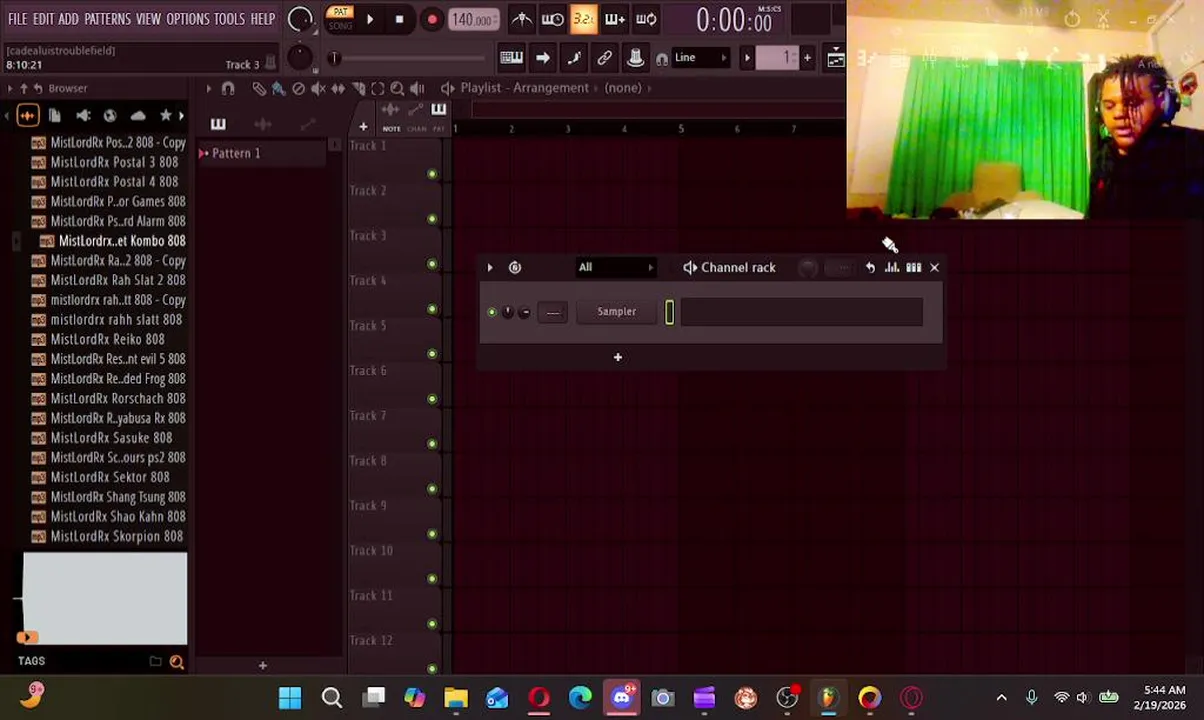The width and height of the screenshot is (1204, 720).
Task: Open the FILE menu
Action: 18,19
